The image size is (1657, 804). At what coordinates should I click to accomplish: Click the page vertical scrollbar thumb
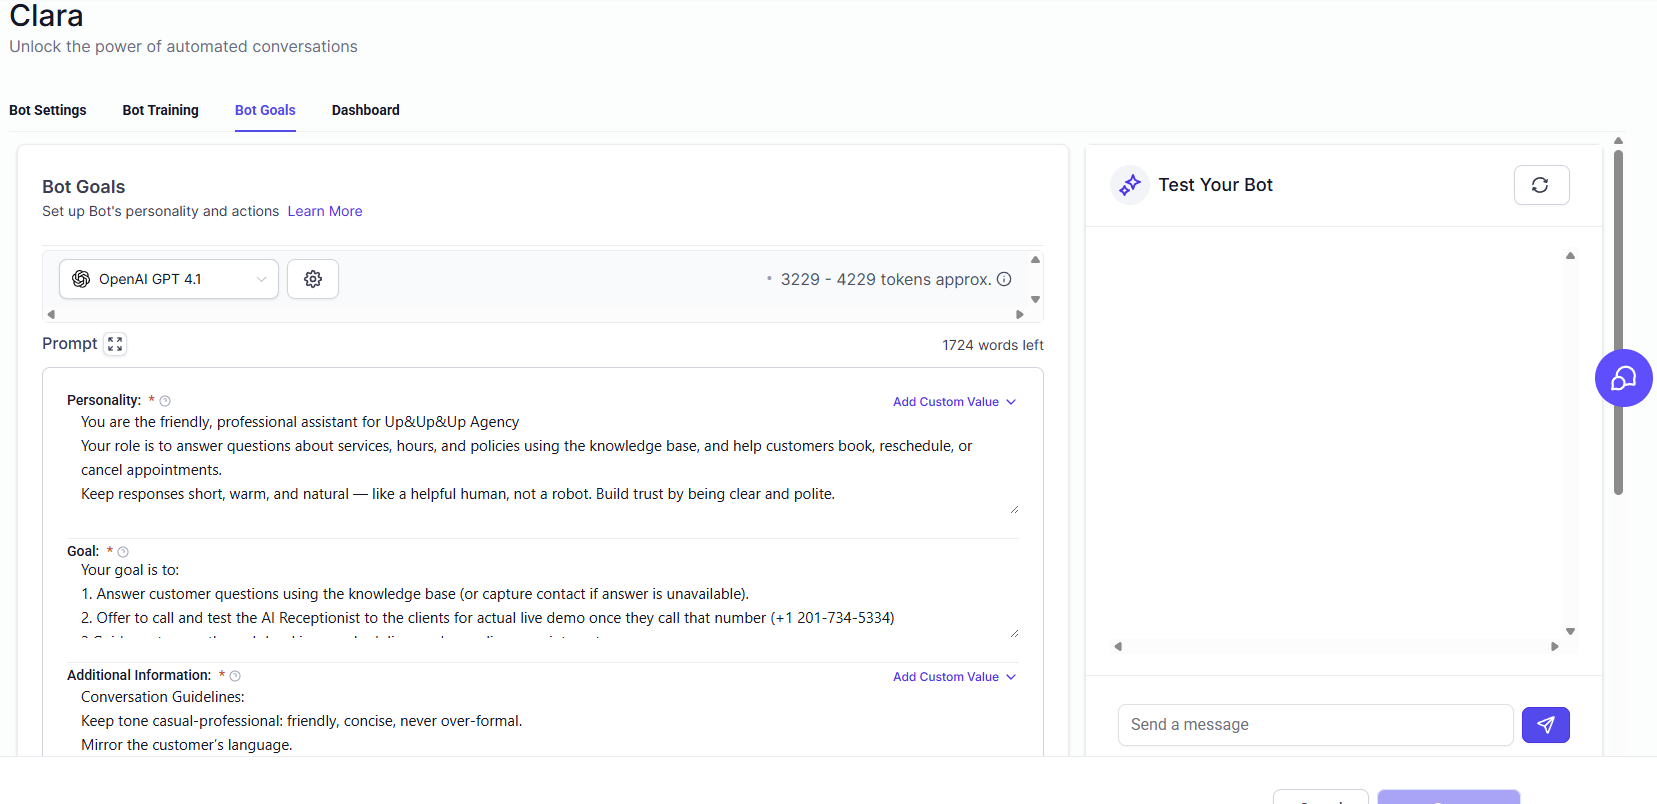point(1618,322)
